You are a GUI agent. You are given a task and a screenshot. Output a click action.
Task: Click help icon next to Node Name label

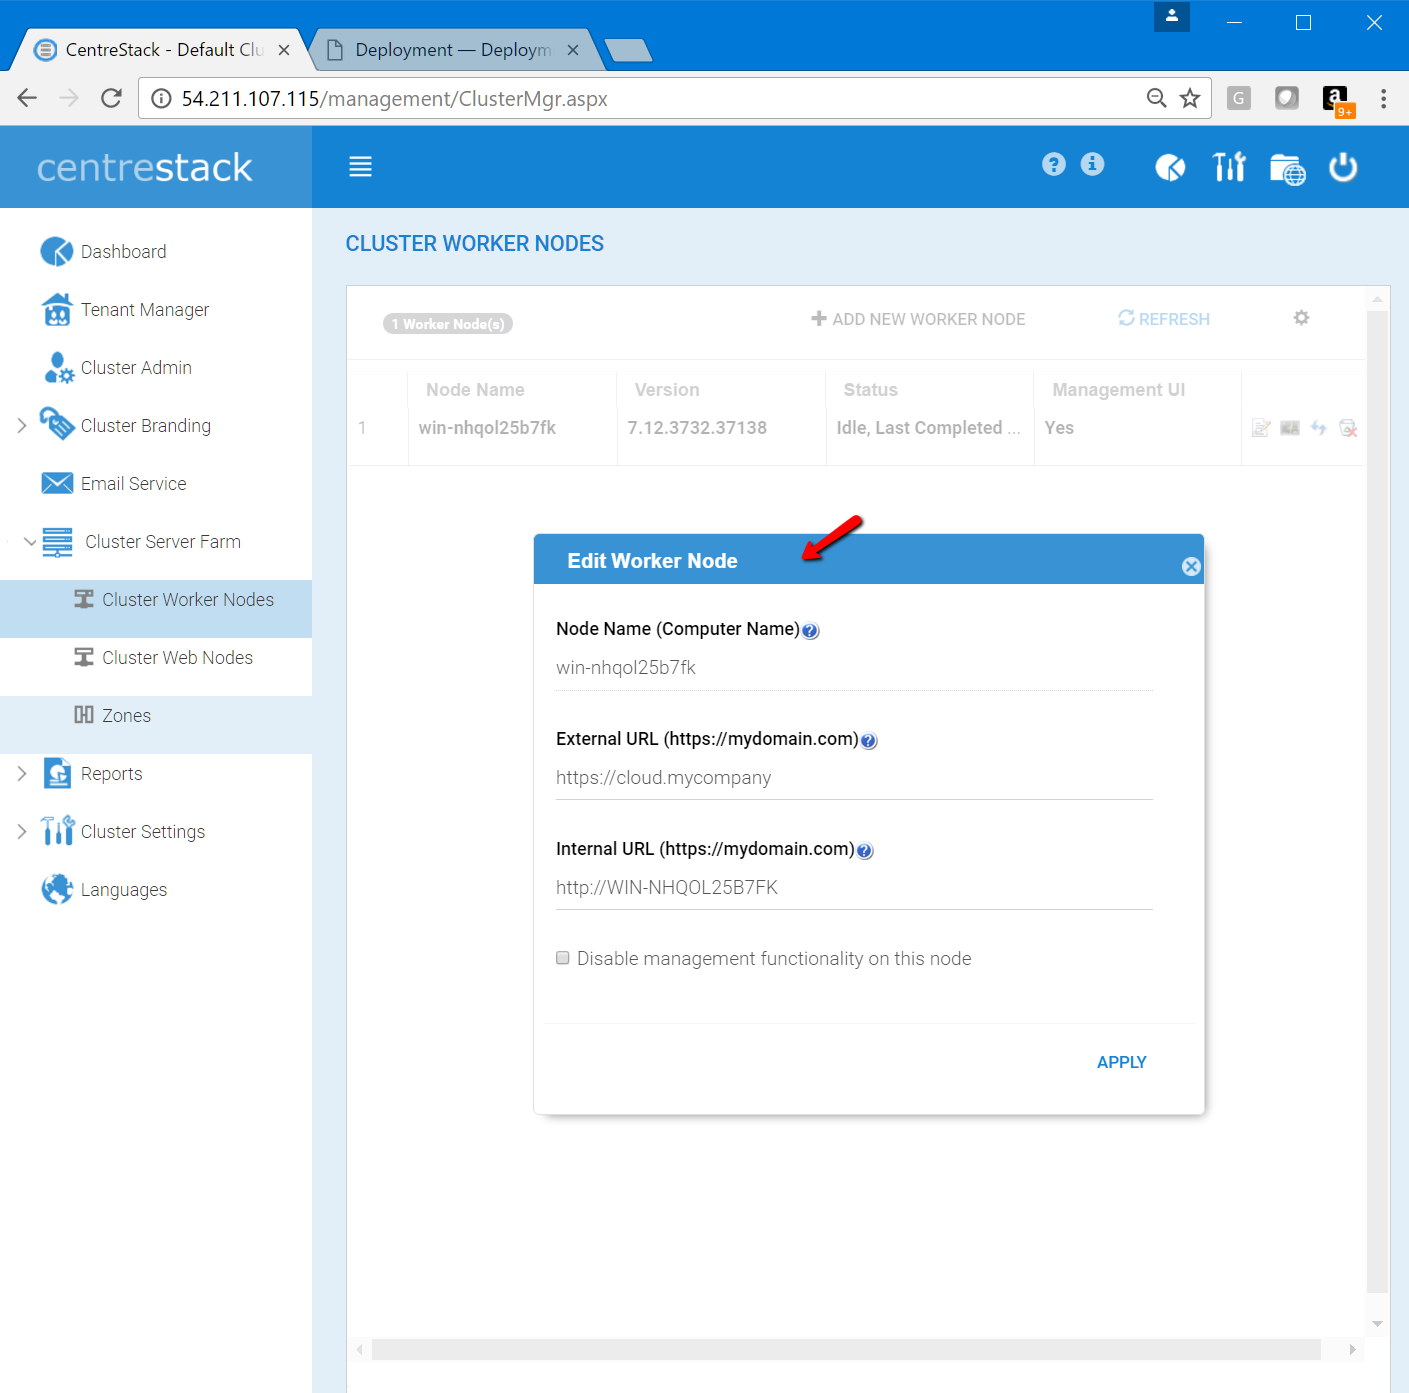(x=811, y=631)
